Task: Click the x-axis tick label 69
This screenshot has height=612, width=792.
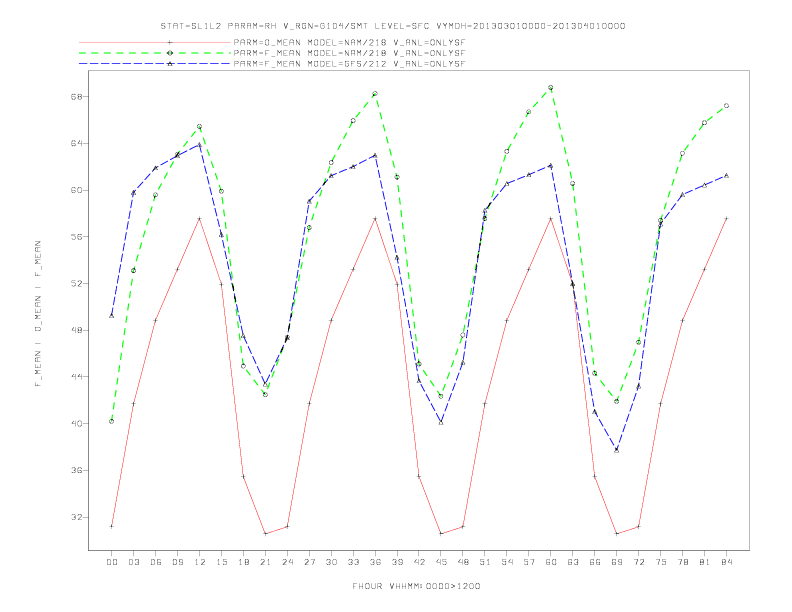Action: [617, 562]
